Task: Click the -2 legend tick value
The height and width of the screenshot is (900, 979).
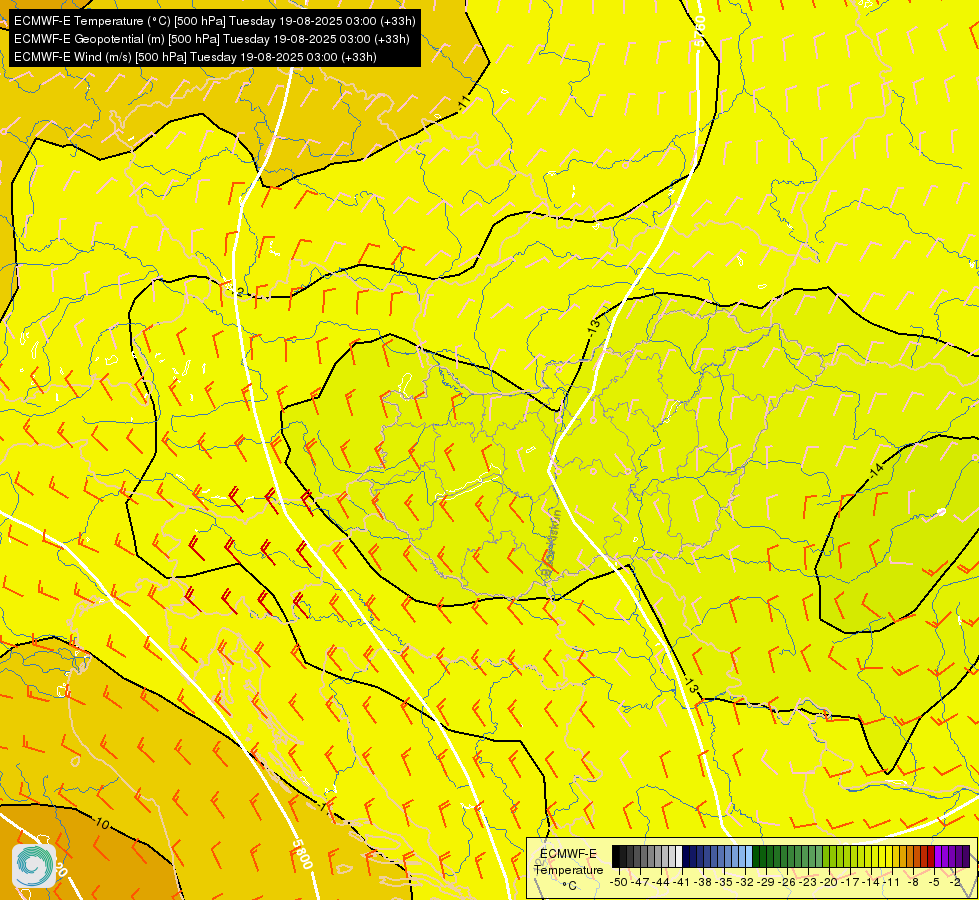Action: pos(955,882)
